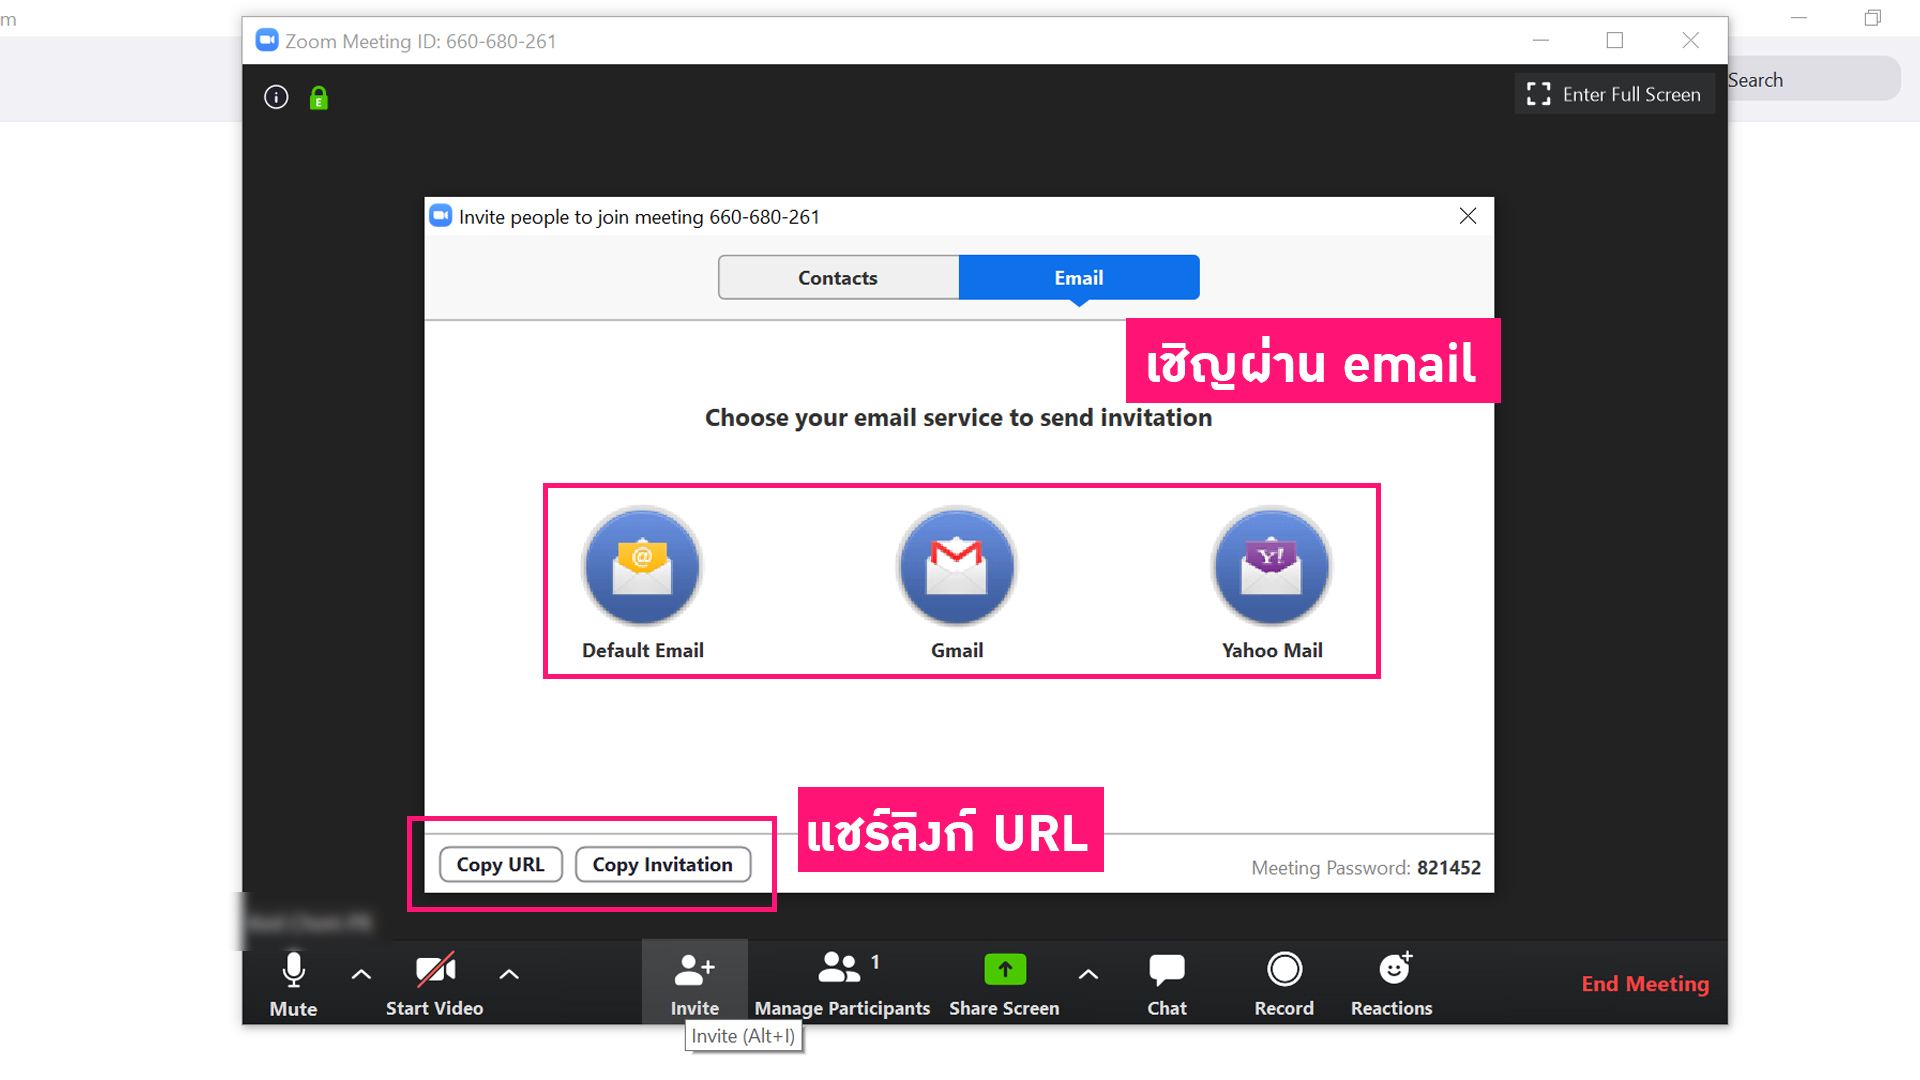Switch to the Contacts tab
Viewport: 1920px width, 1080px height.
[x=838, y=278]
